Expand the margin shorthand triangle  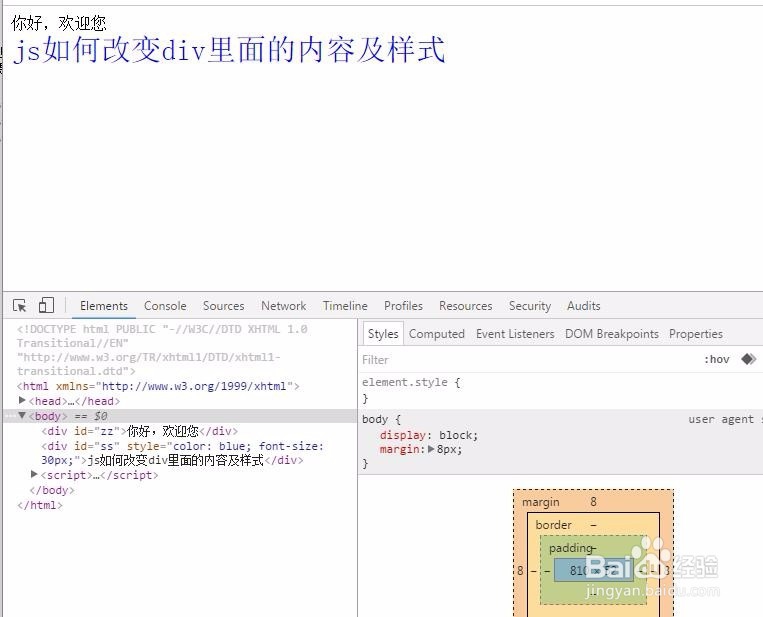tap(431, 449)
